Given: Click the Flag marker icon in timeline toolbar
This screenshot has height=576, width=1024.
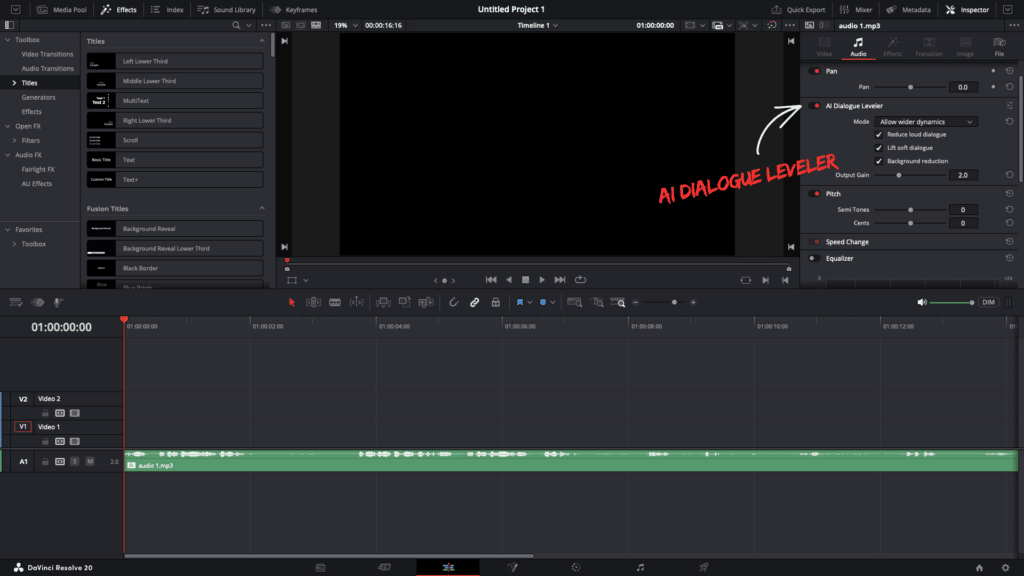Looking at the screenshot, I should (520, 302).
